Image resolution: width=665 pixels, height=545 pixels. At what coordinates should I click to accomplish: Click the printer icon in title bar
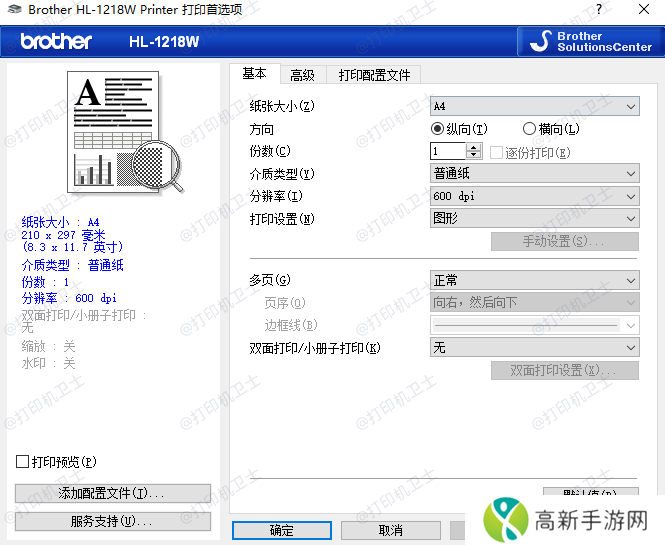point(14,9)
